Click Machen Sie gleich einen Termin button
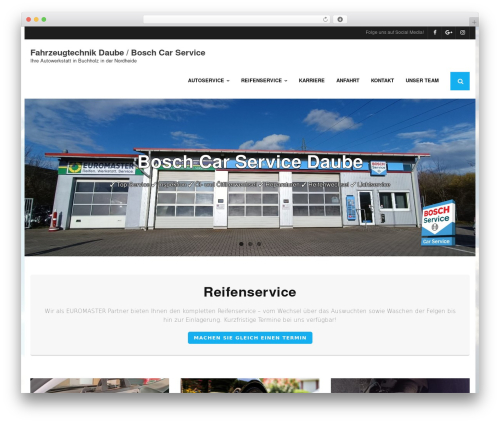 [x=250, y=338]
